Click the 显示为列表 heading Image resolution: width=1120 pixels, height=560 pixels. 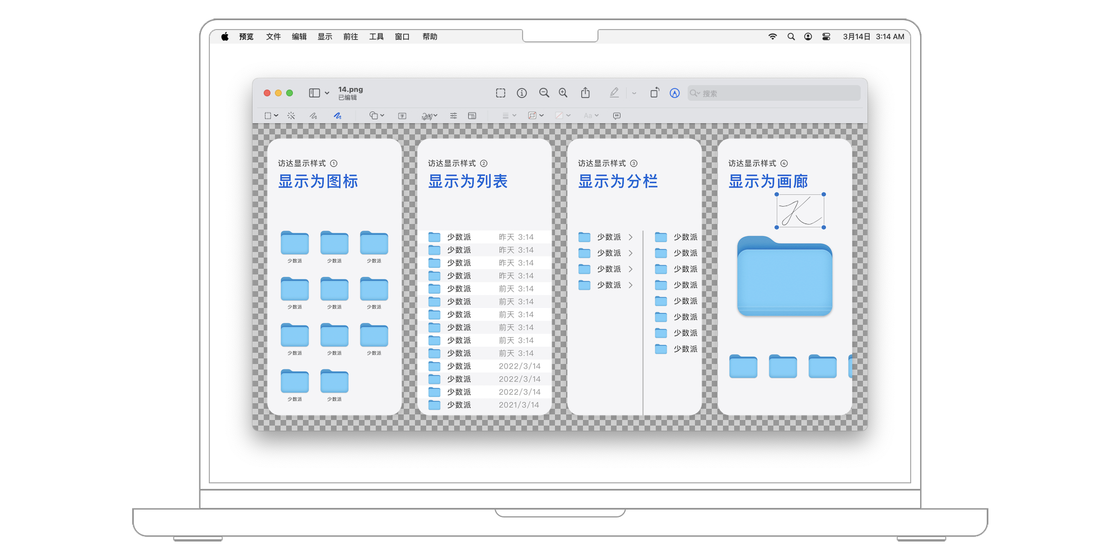pos(468,181)
